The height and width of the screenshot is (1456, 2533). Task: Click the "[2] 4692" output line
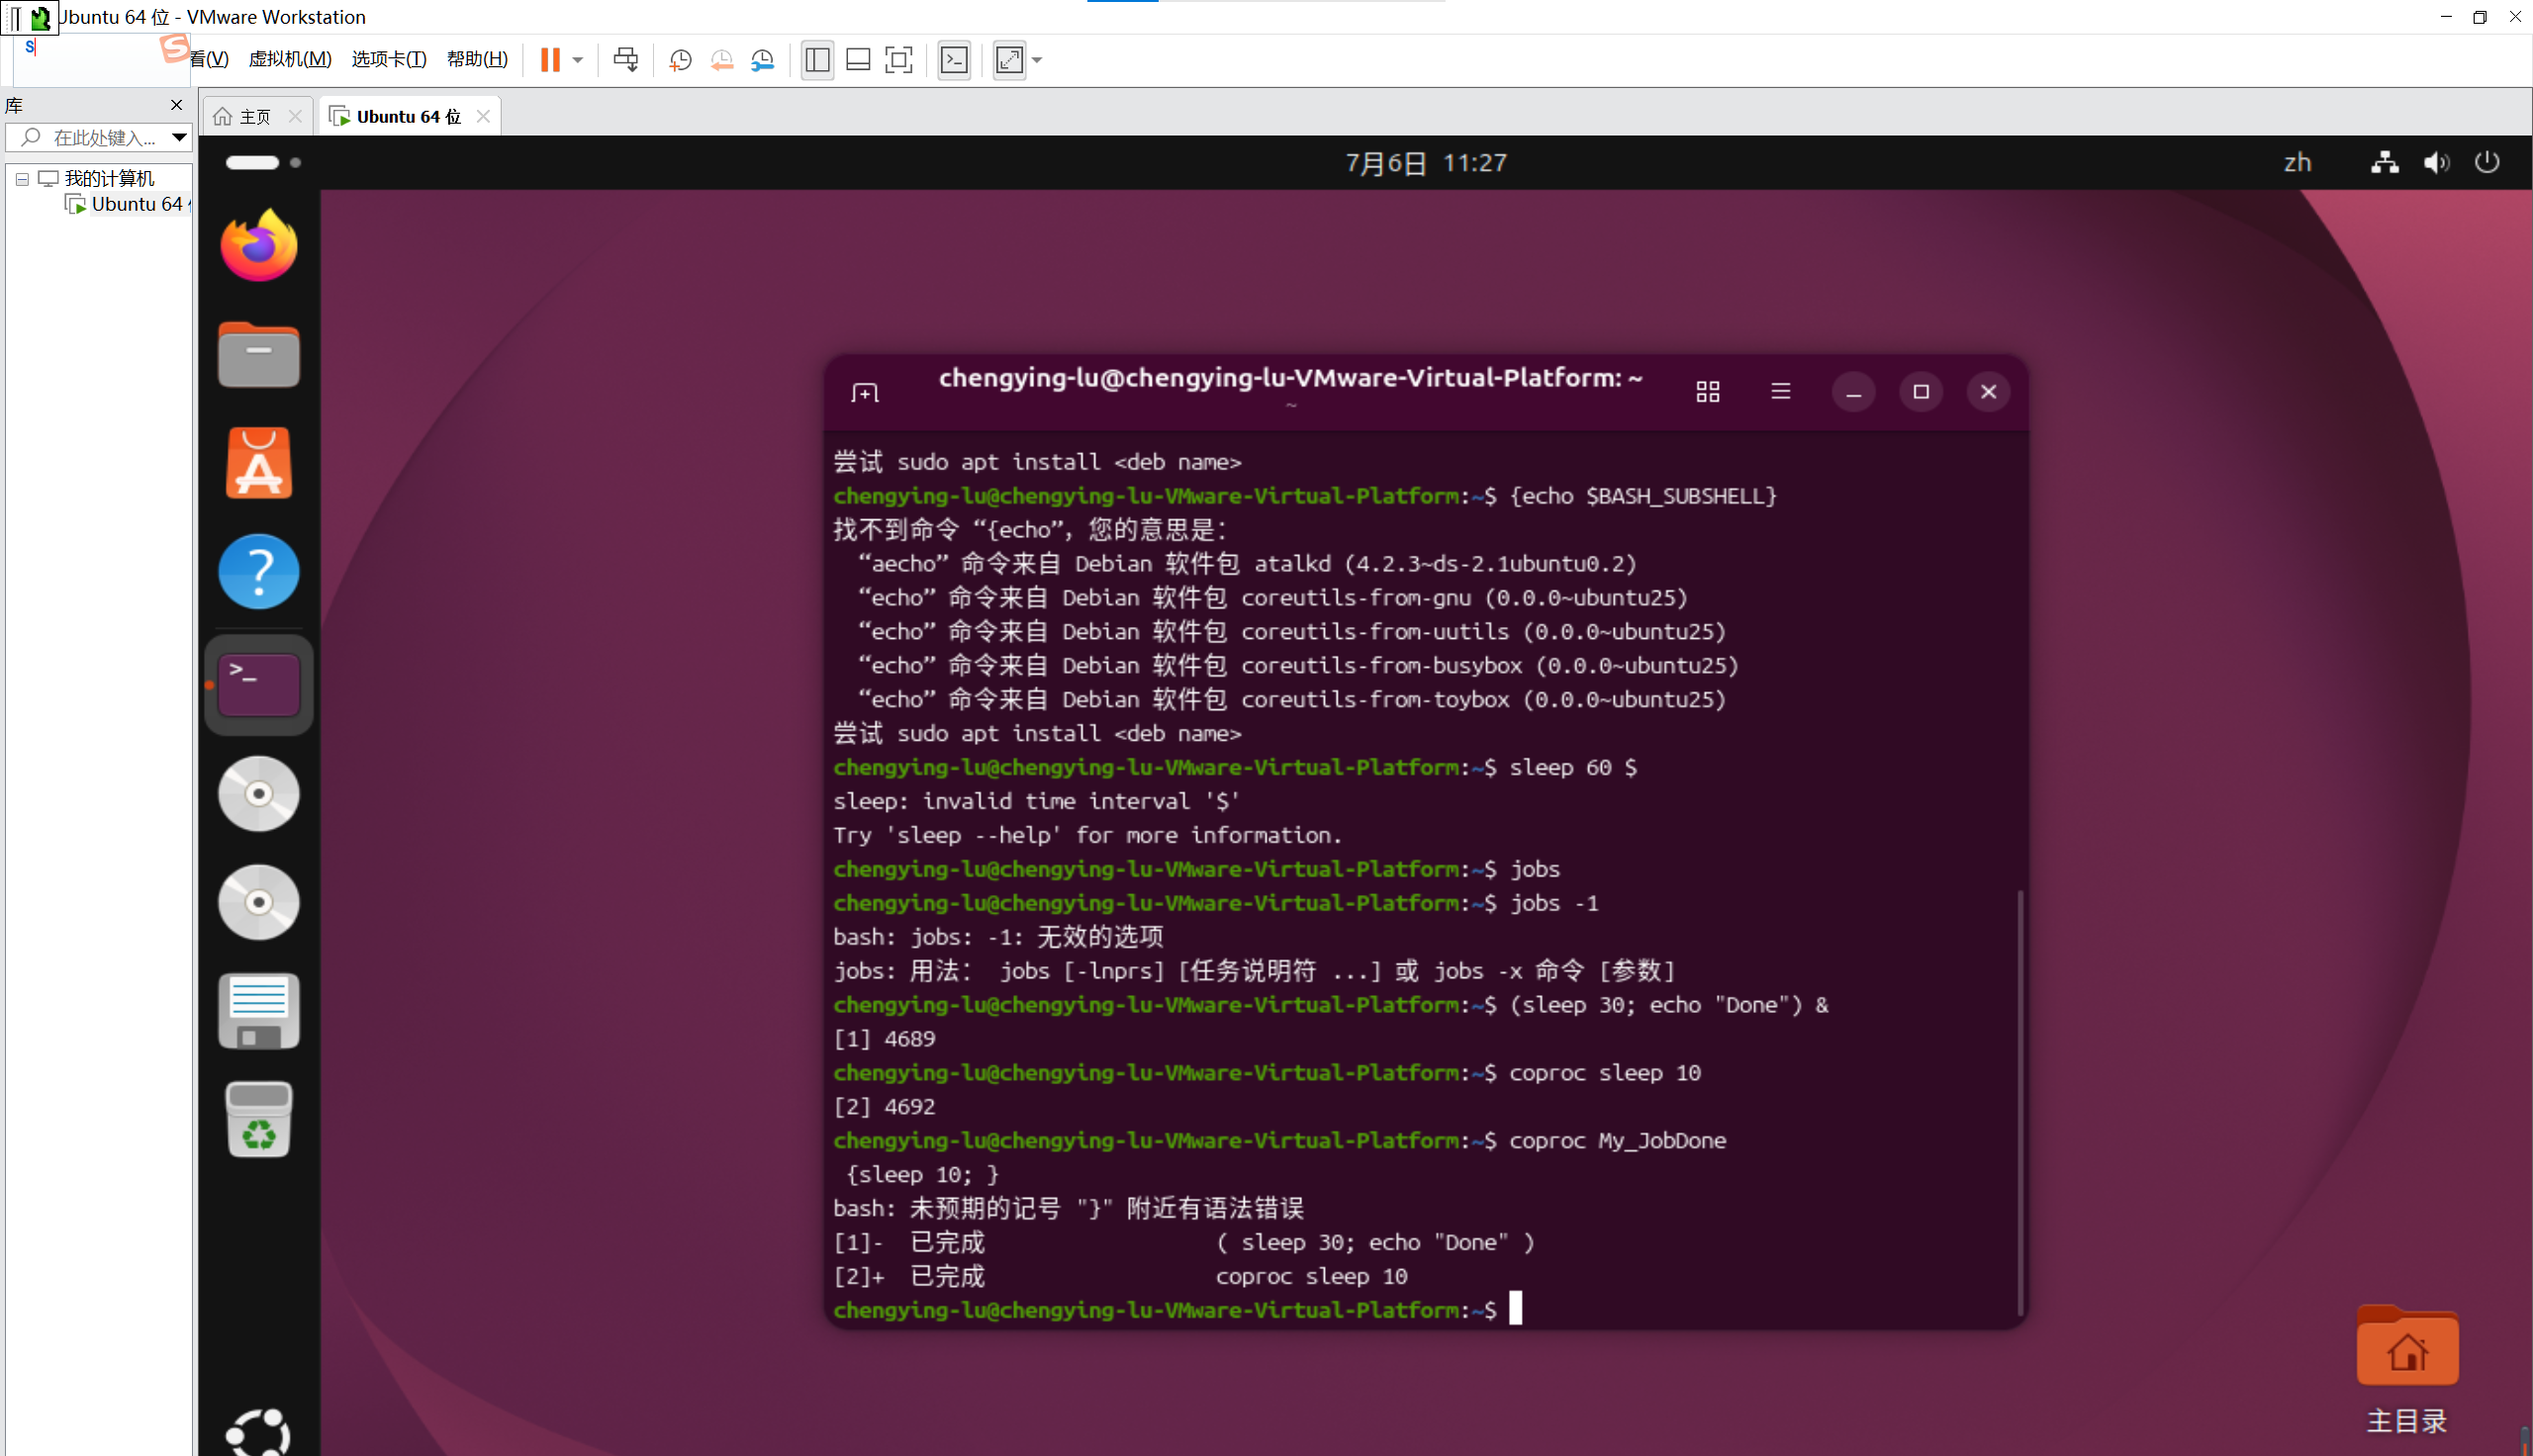coord(884,1107)
